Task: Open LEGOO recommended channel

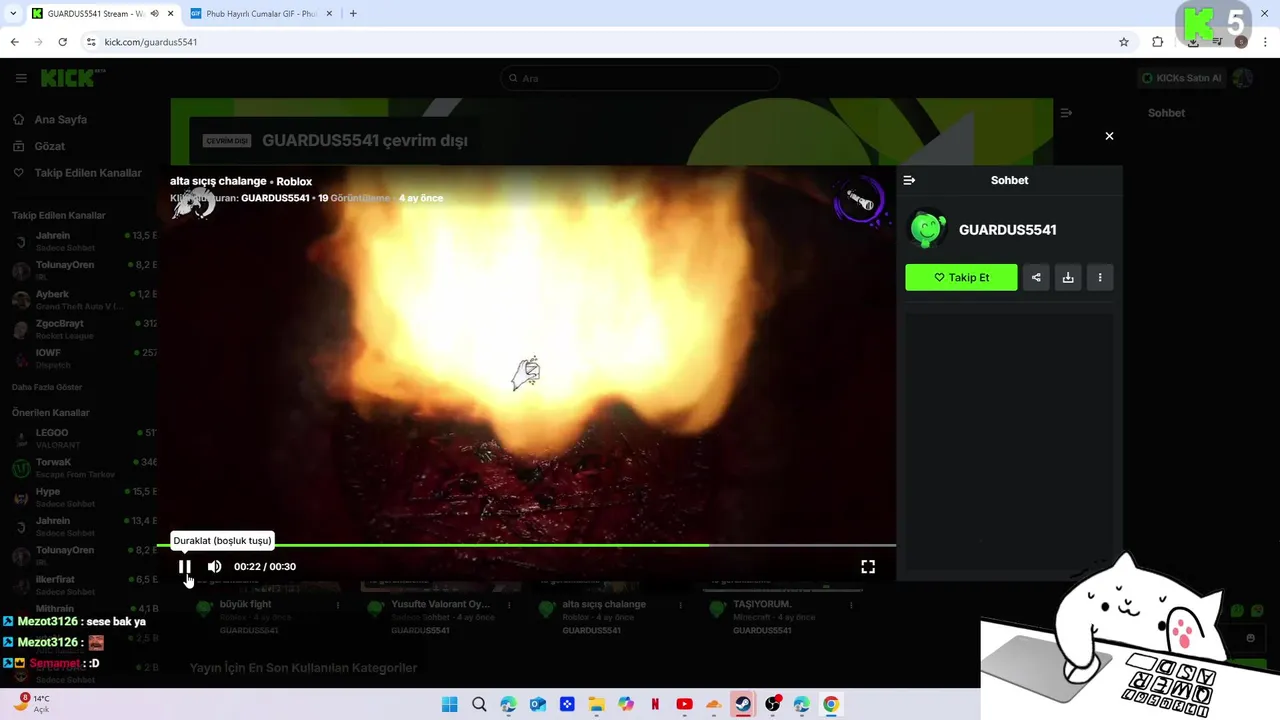Action: tap(82, 438)
